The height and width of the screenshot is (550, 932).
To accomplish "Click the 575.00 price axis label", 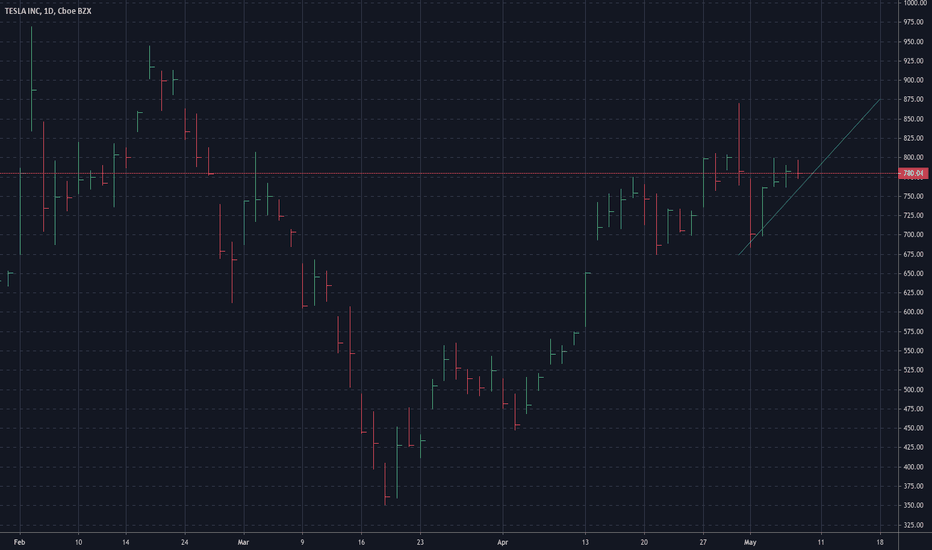I will pos(913,331).
